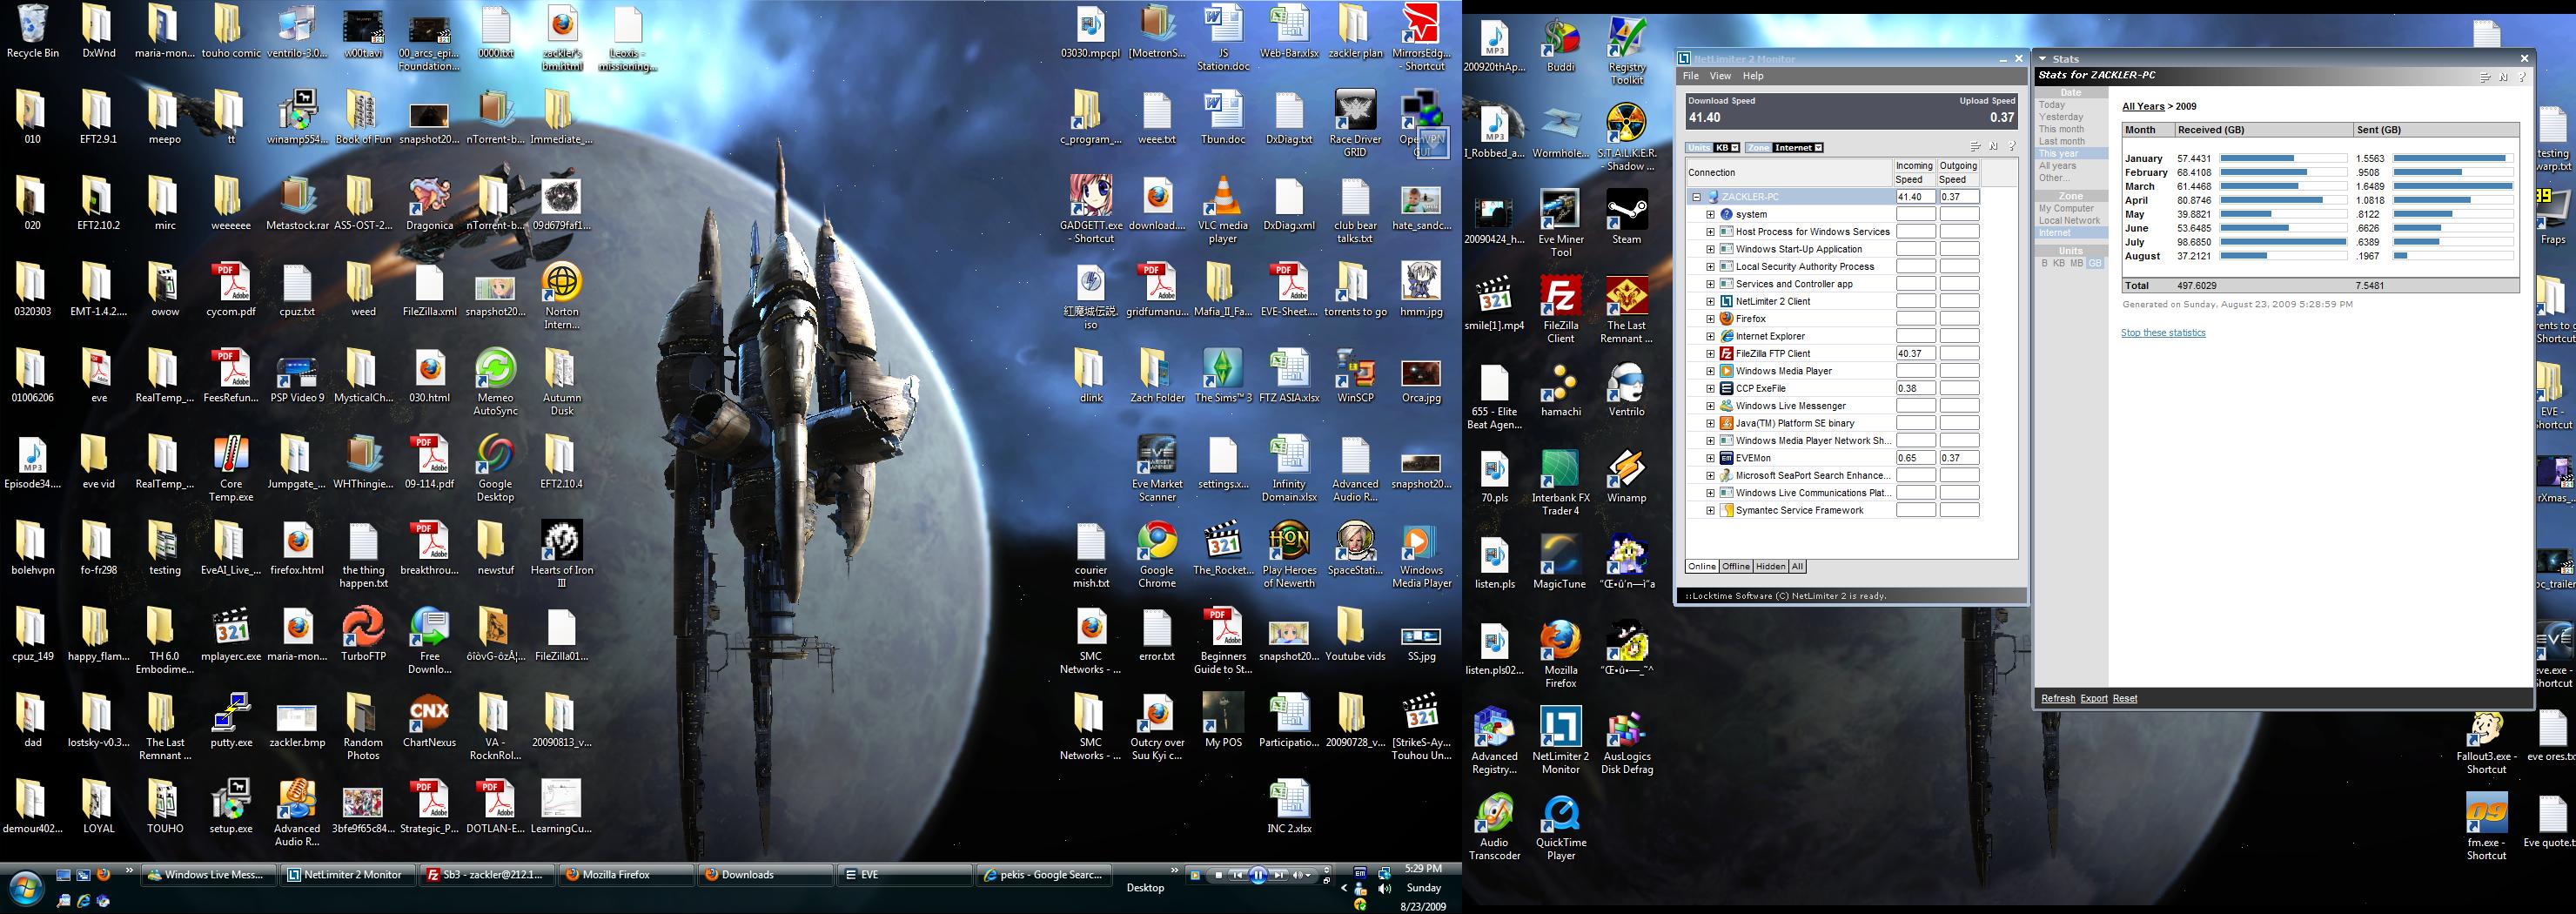
Task: Open the Help menu in NetLimiter Monitor
Action: (x=1753, y=76)
